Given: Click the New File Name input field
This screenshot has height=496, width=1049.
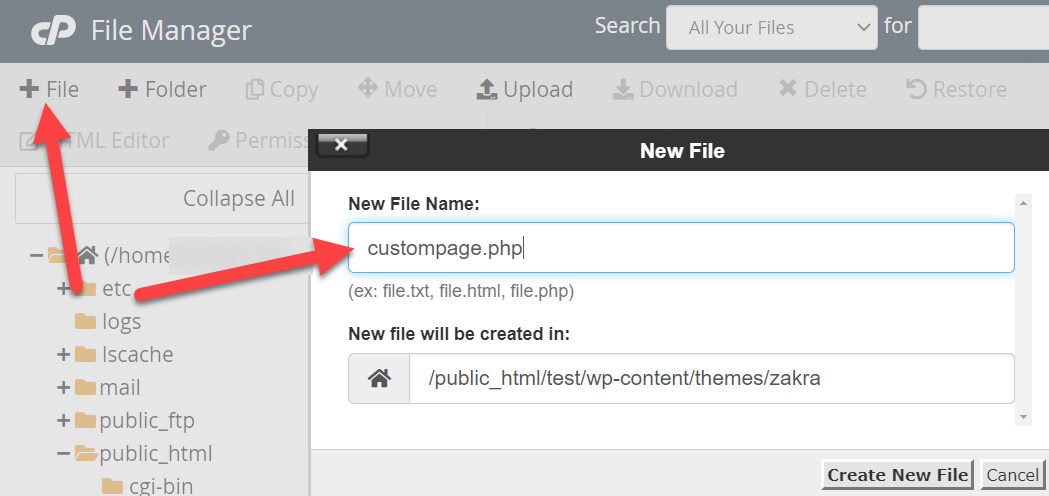Looking at the screenshot, I should (x=680, y=247).
